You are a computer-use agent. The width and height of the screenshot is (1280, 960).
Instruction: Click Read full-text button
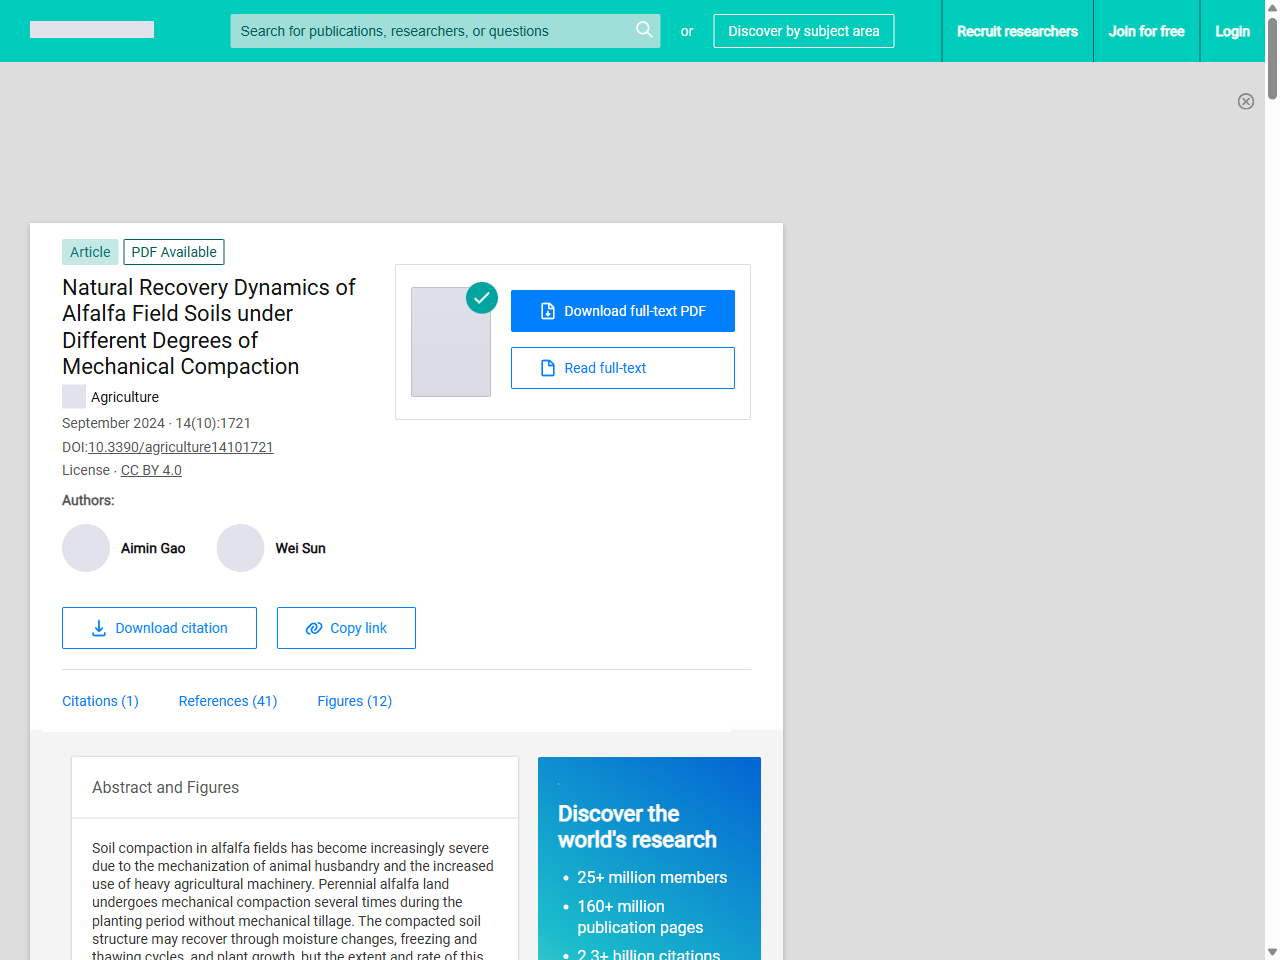click(x=622, y=368)
